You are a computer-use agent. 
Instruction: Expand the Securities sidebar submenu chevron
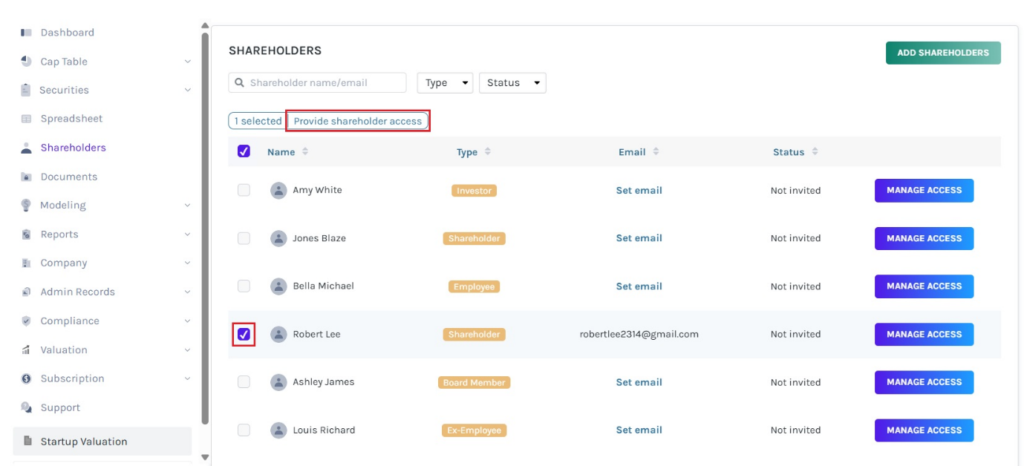[188, 91]
